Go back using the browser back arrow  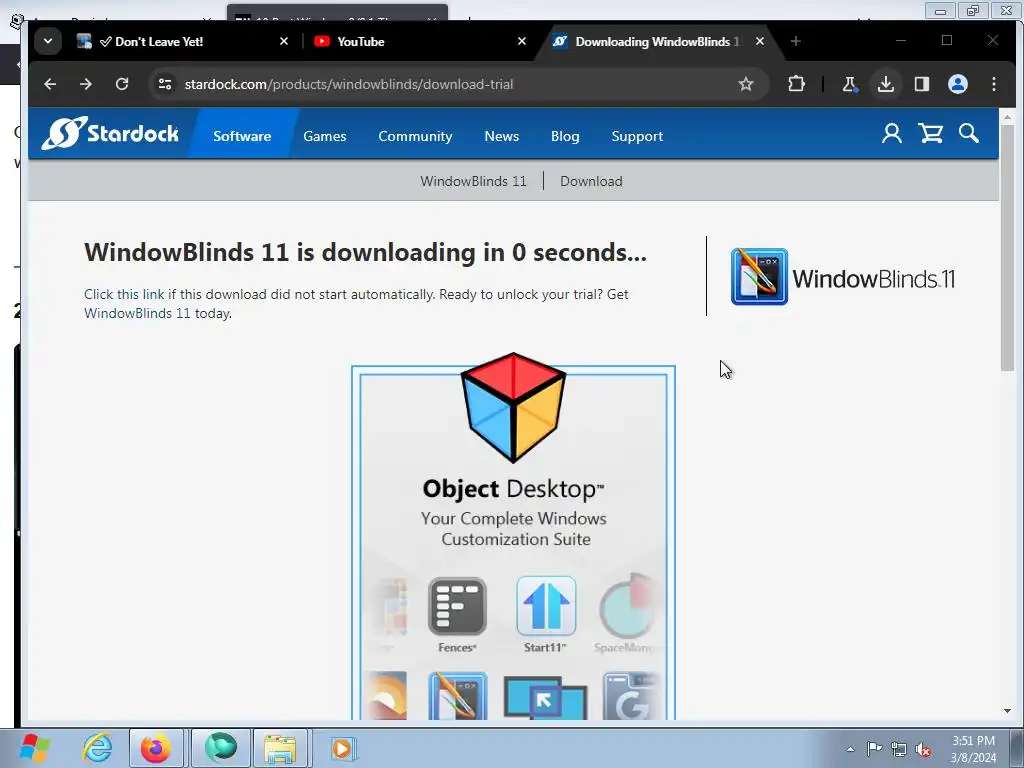point(50,84)
